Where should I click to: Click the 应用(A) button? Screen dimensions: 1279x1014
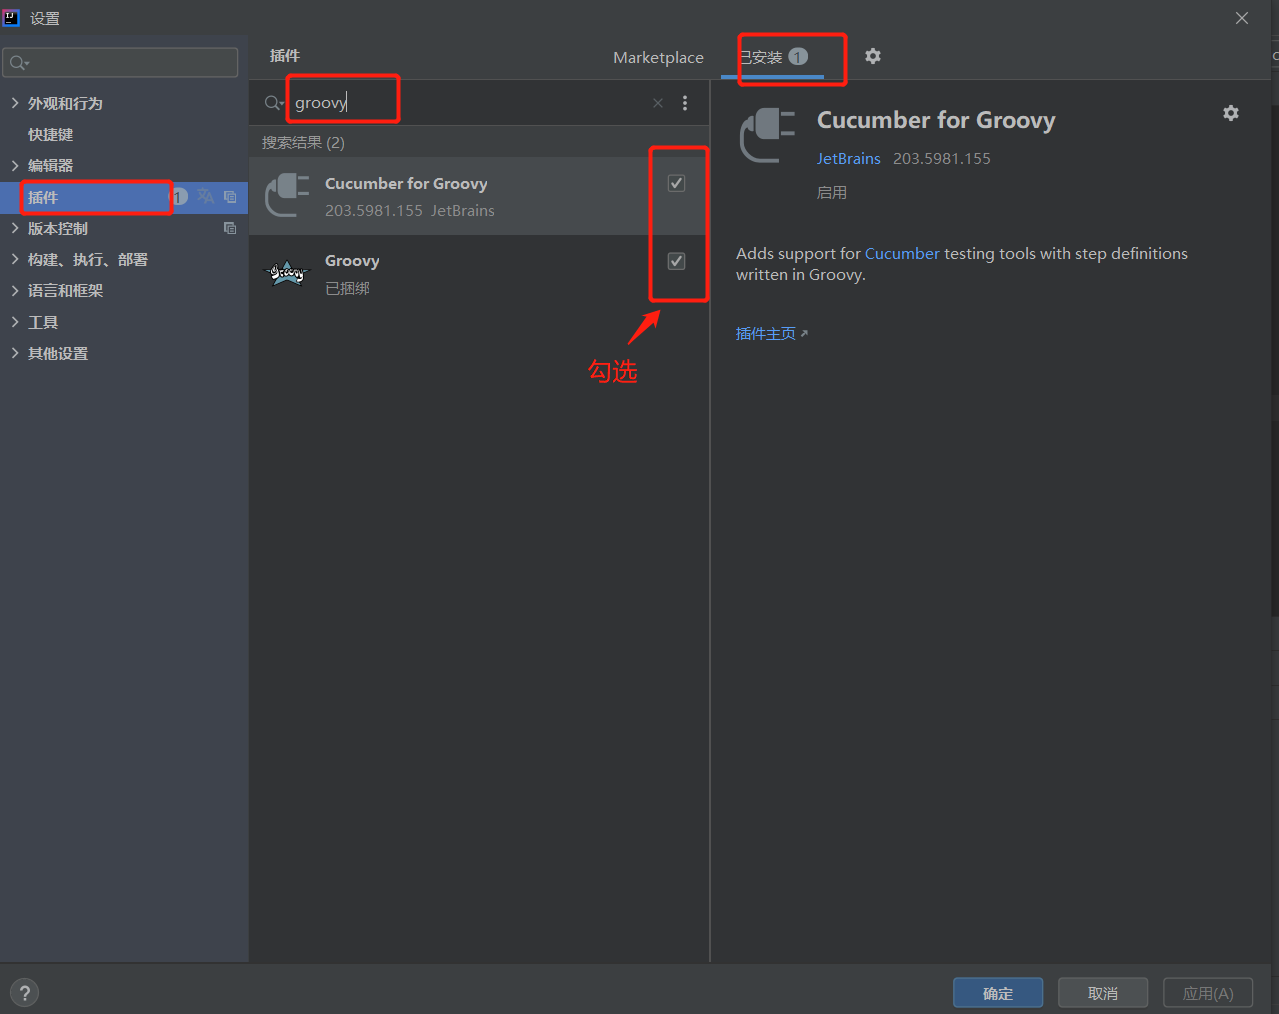[x=1208, y=993]
